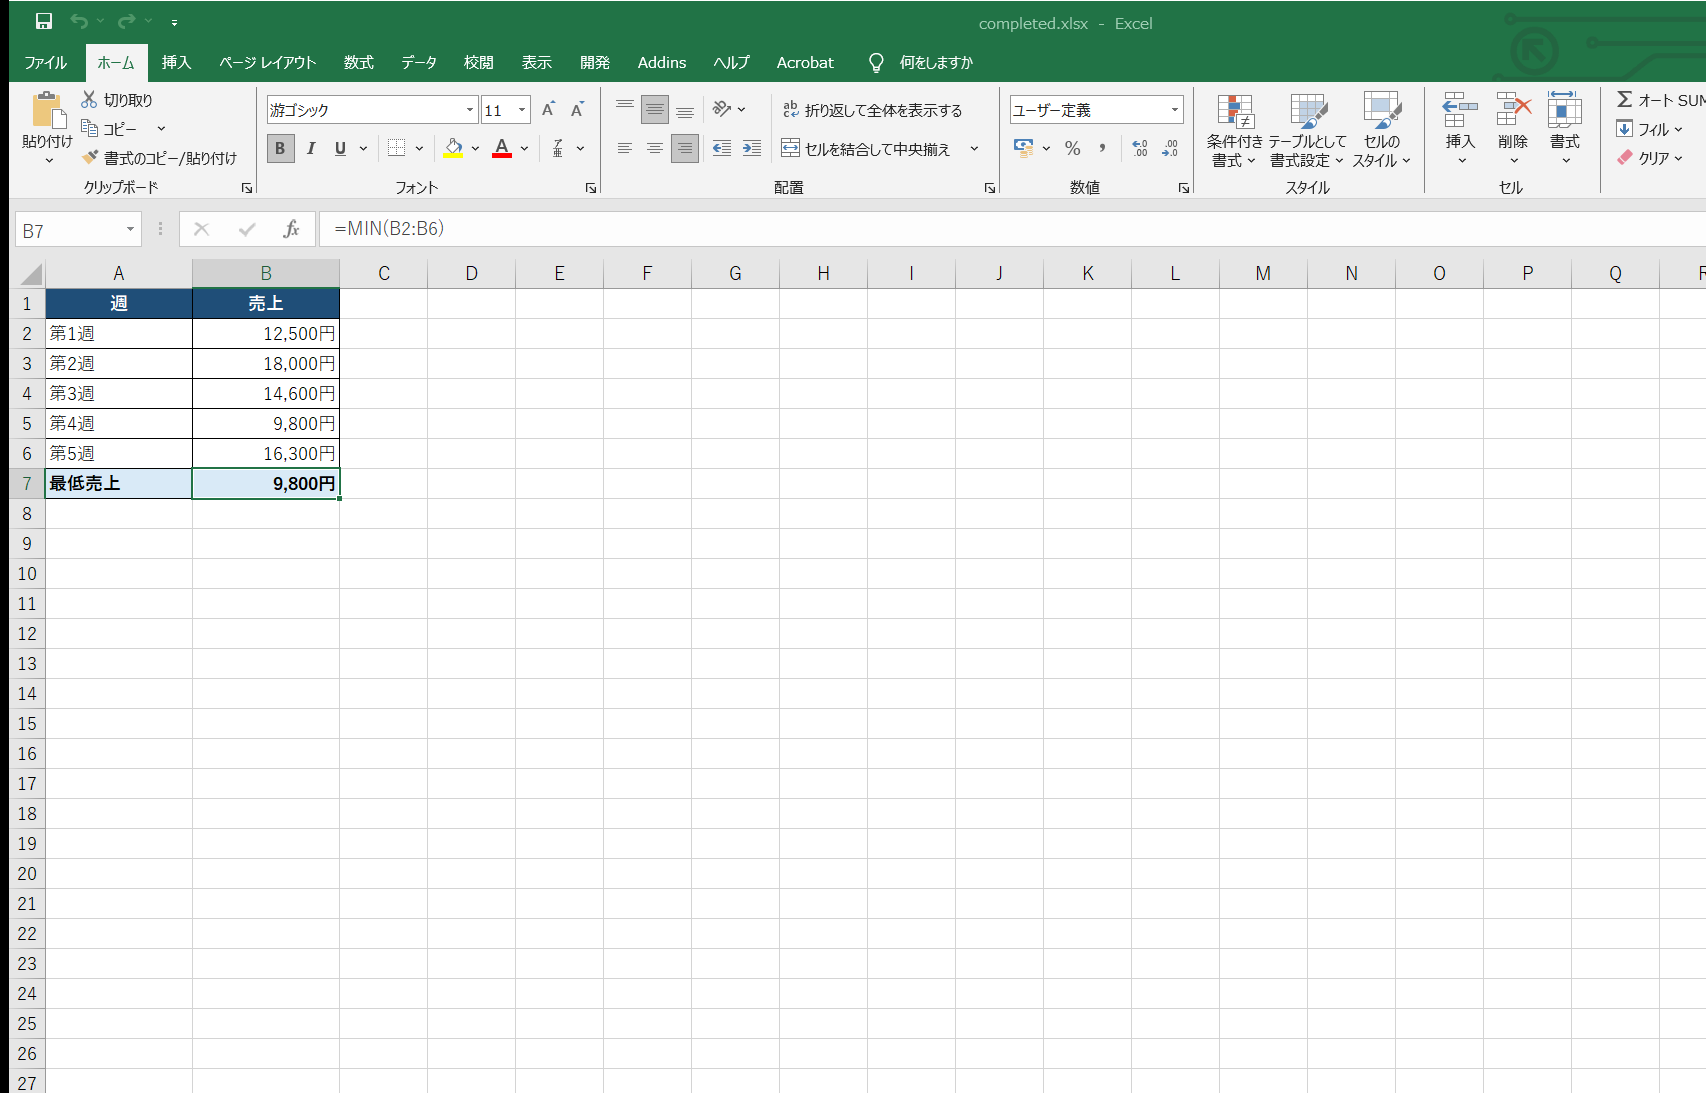Viewport: 1706px width, 1093px height.
Task: Toggle top vertical alignment
Action: click(x=625, y=108)
